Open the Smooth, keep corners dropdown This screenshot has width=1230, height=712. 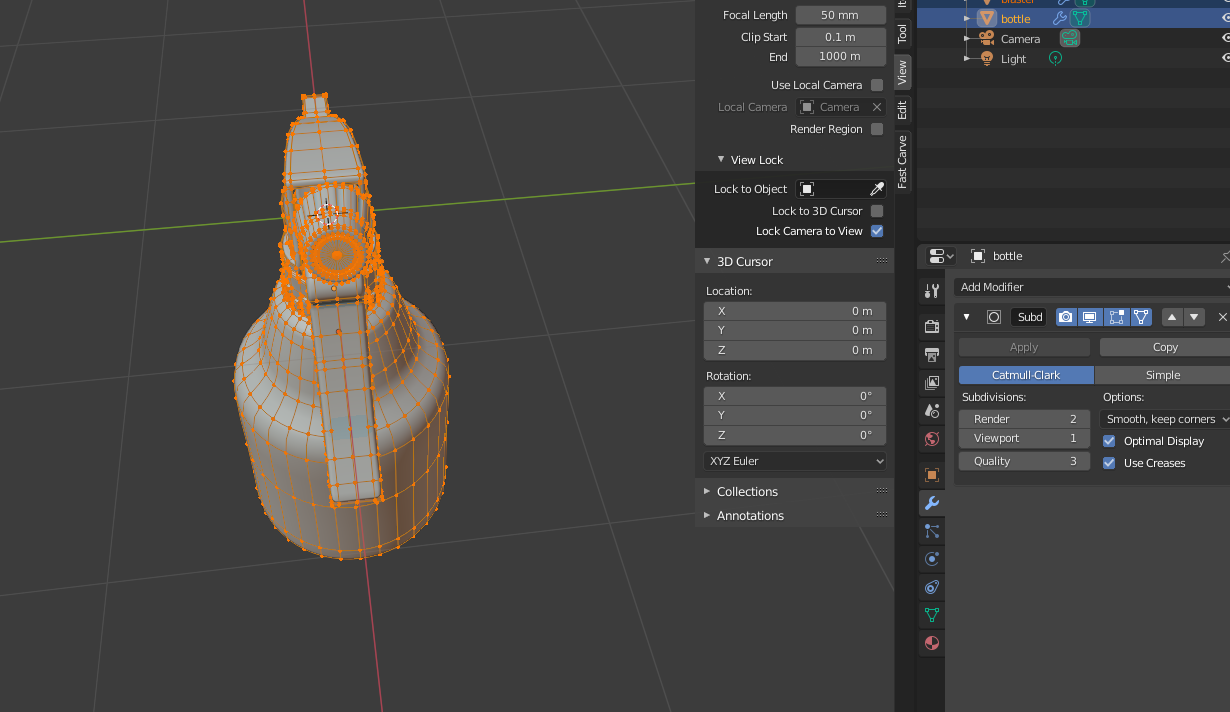[1163, 418]
